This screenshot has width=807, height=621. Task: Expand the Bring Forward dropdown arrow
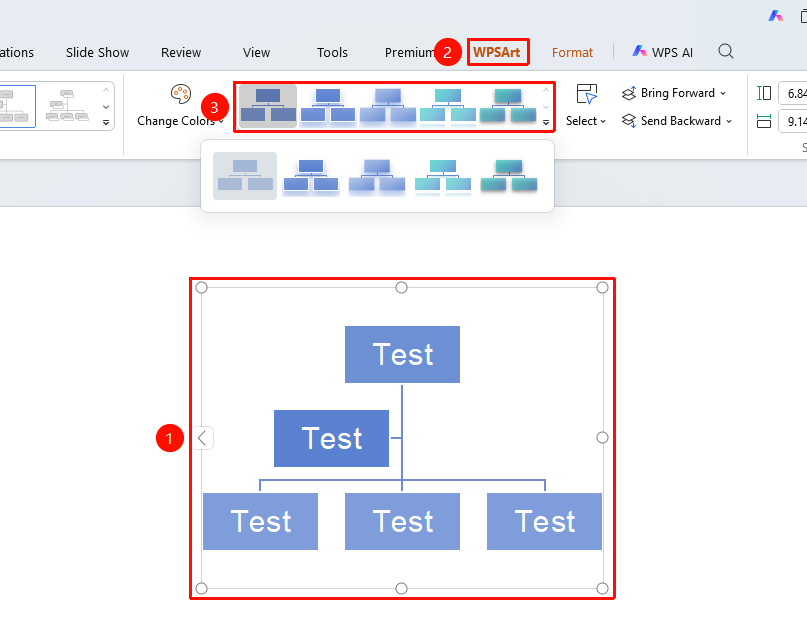point(723,94)
